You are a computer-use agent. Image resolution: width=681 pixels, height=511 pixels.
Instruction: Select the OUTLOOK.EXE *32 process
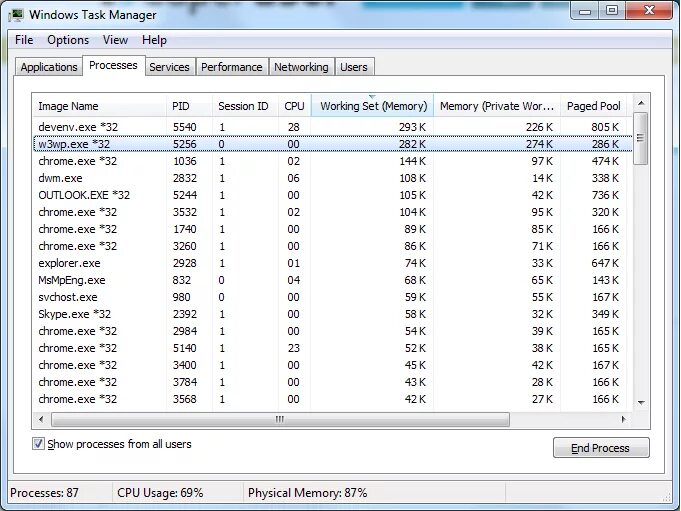[333, 195]
